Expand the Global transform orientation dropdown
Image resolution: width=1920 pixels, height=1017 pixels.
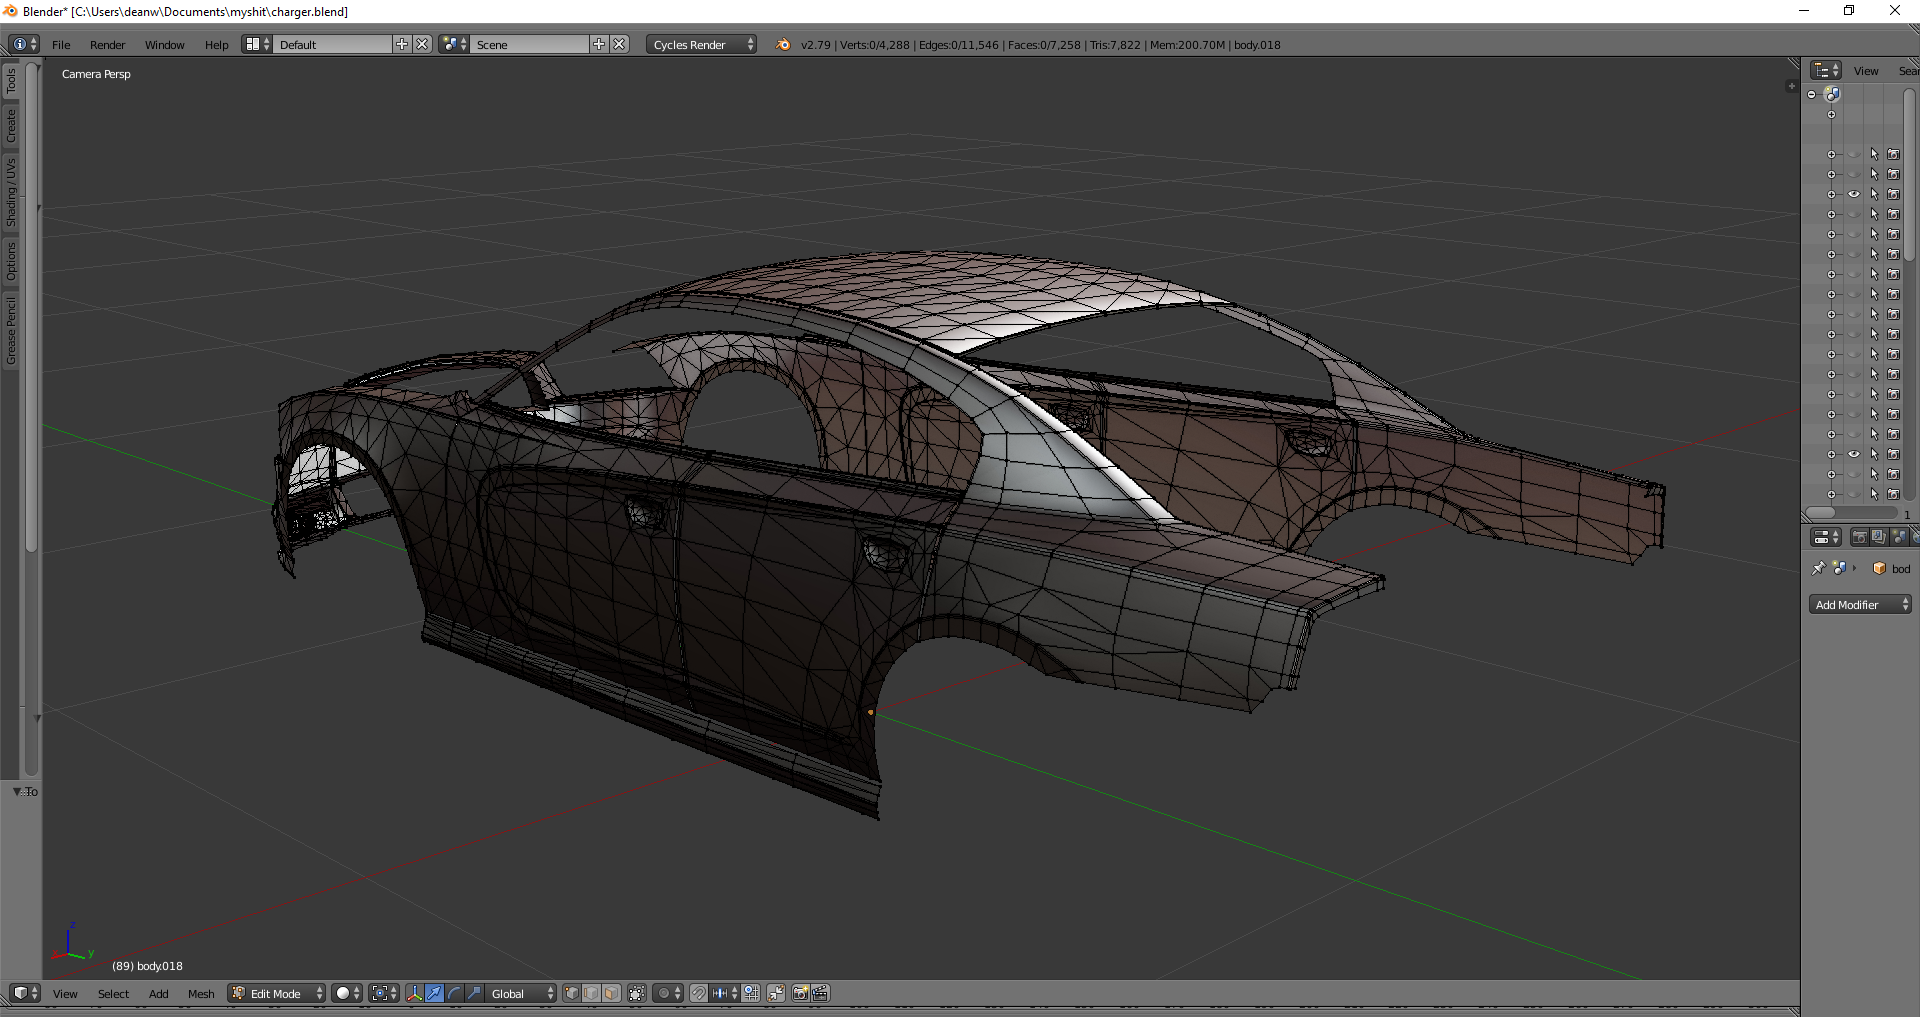520,993
